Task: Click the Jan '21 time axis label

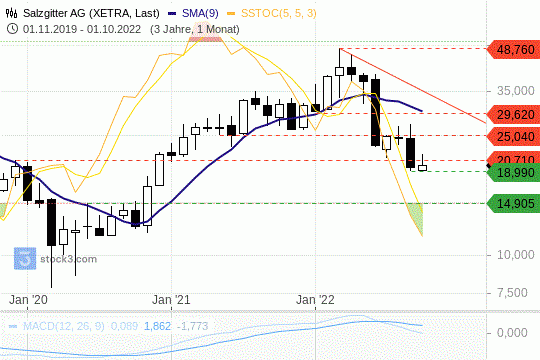Action: tap(171, 300)
